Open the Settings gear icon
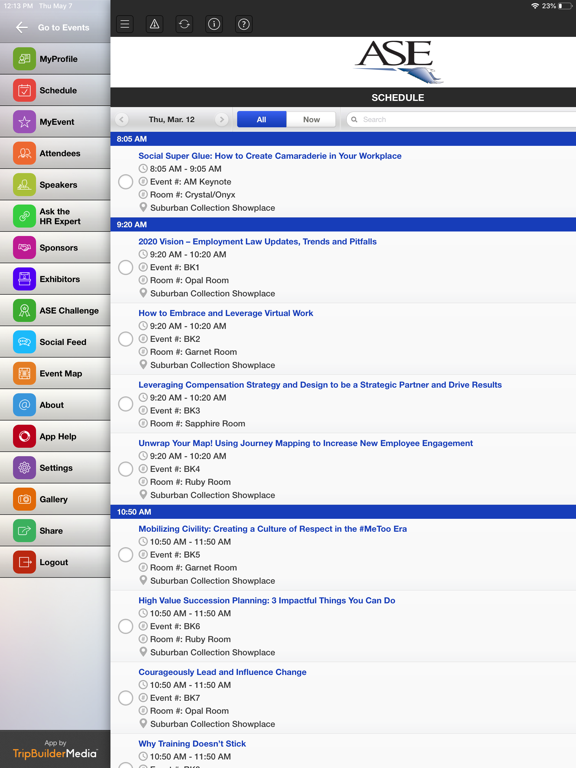The image size is (576, 768). pos(24,468)
